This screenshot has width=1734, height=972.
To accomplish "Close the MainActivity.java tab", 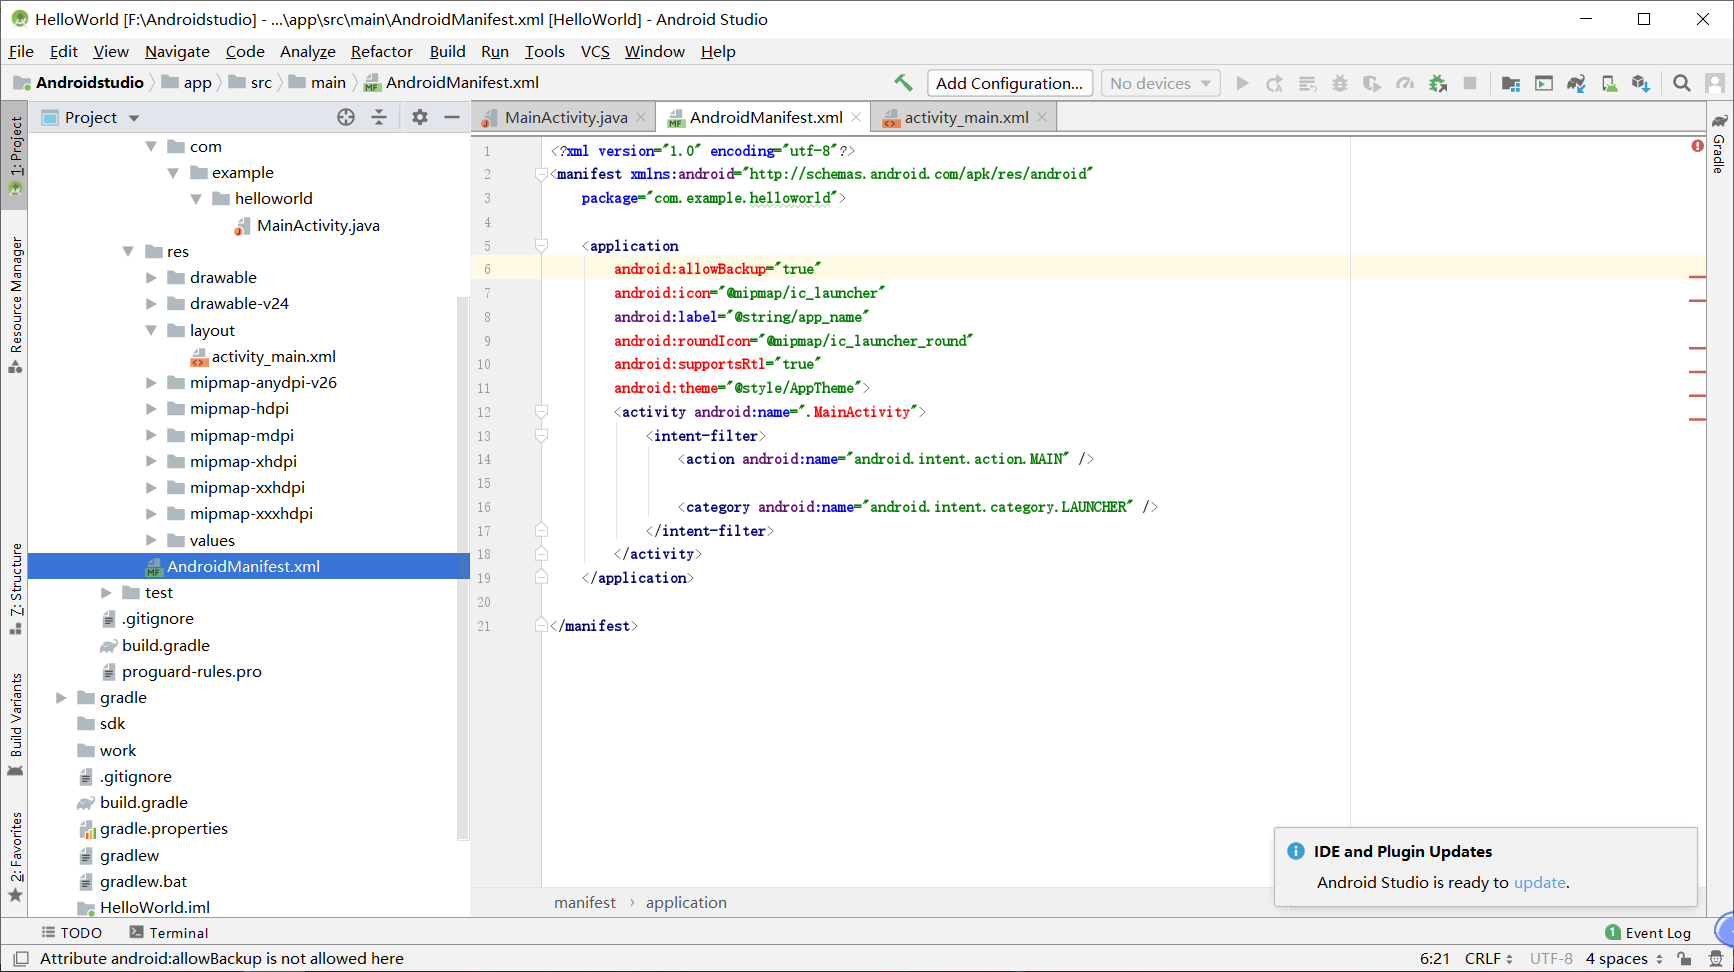I will click(x=641, y=117).
